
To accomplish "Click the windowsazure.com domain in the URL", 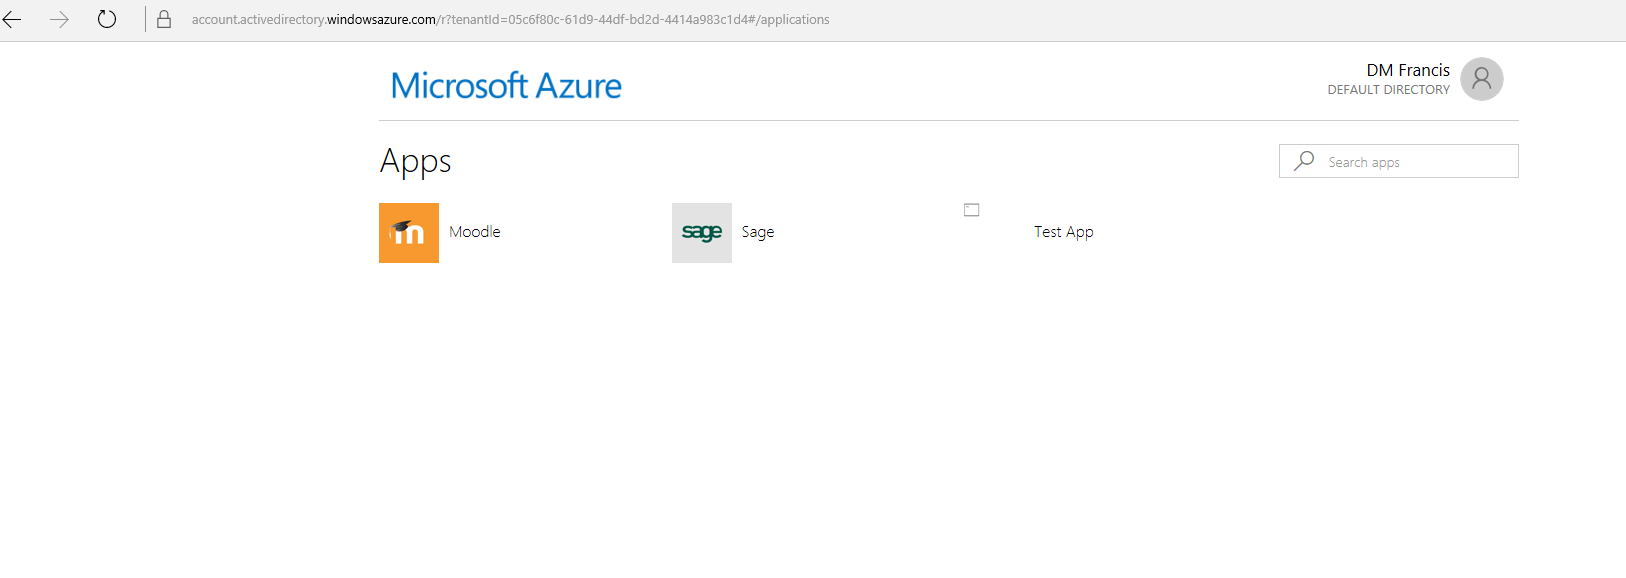I will (382, 19).
